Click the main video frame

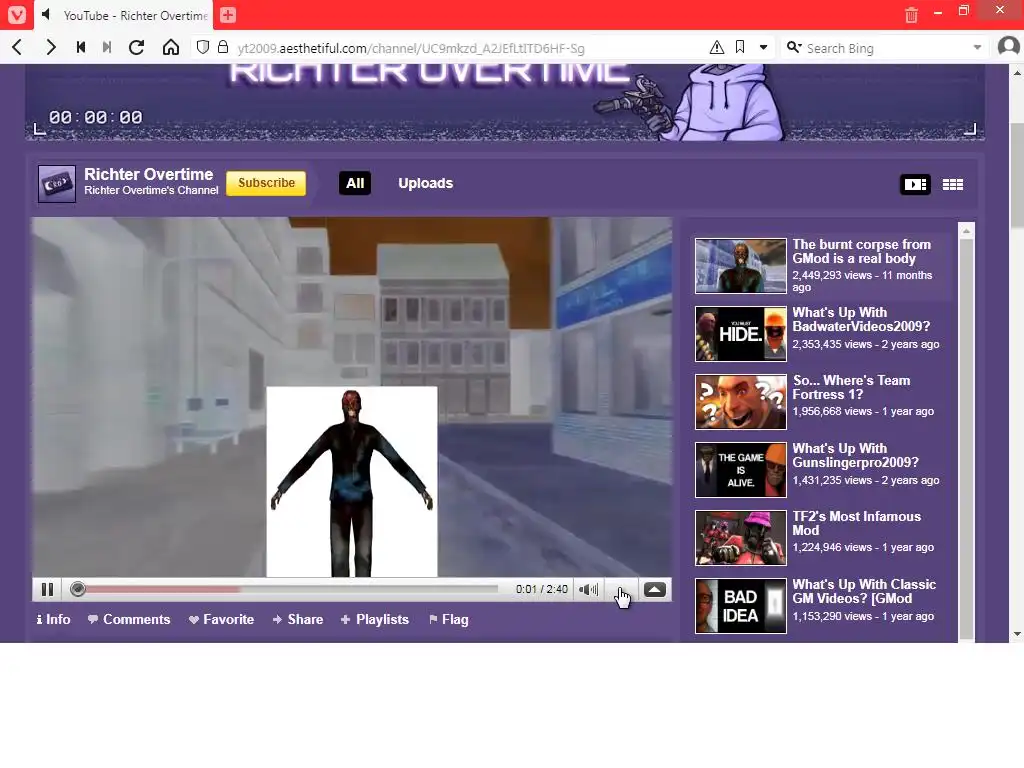coord(351,397)
